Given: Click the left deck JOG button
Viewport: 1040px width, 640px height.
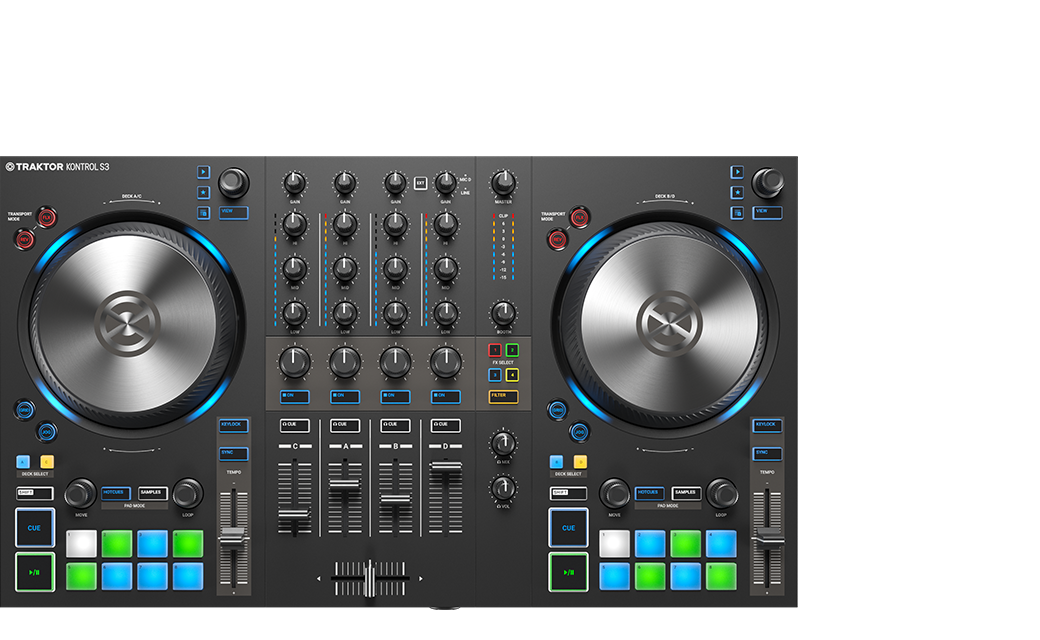Looking at the screenshot, I should tap(46, 432).
